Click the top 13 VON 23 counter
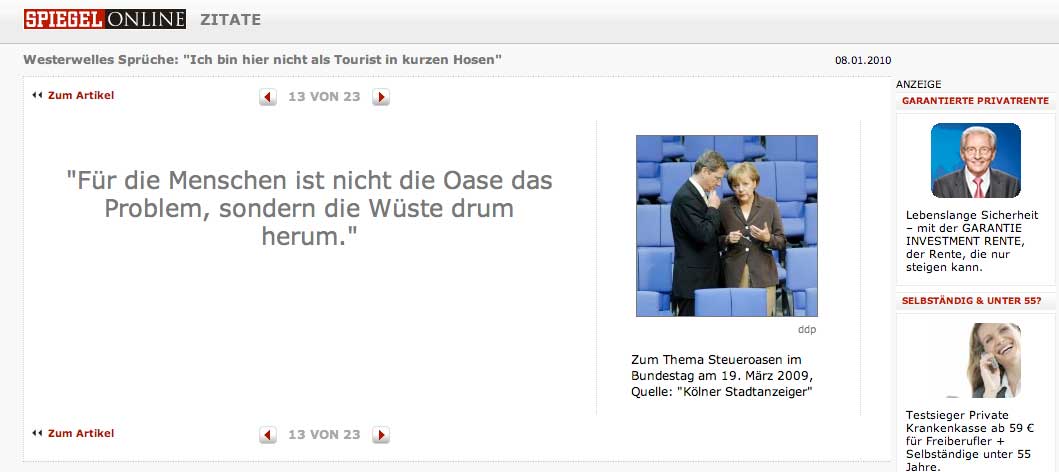This screenshot has height=472, width=1059. coord(324,97)
